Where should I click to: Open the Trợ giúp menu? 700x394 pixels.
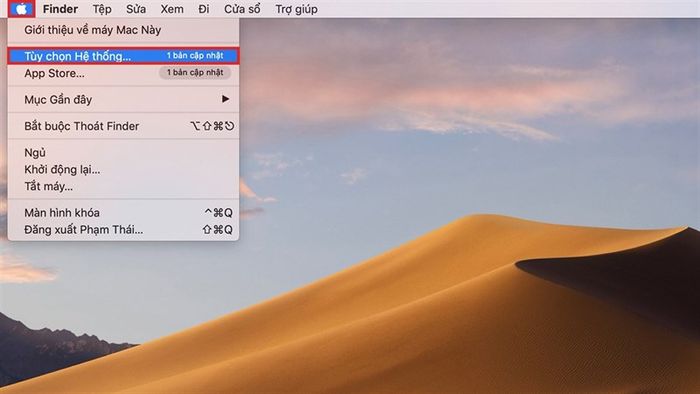pos(296,9)
